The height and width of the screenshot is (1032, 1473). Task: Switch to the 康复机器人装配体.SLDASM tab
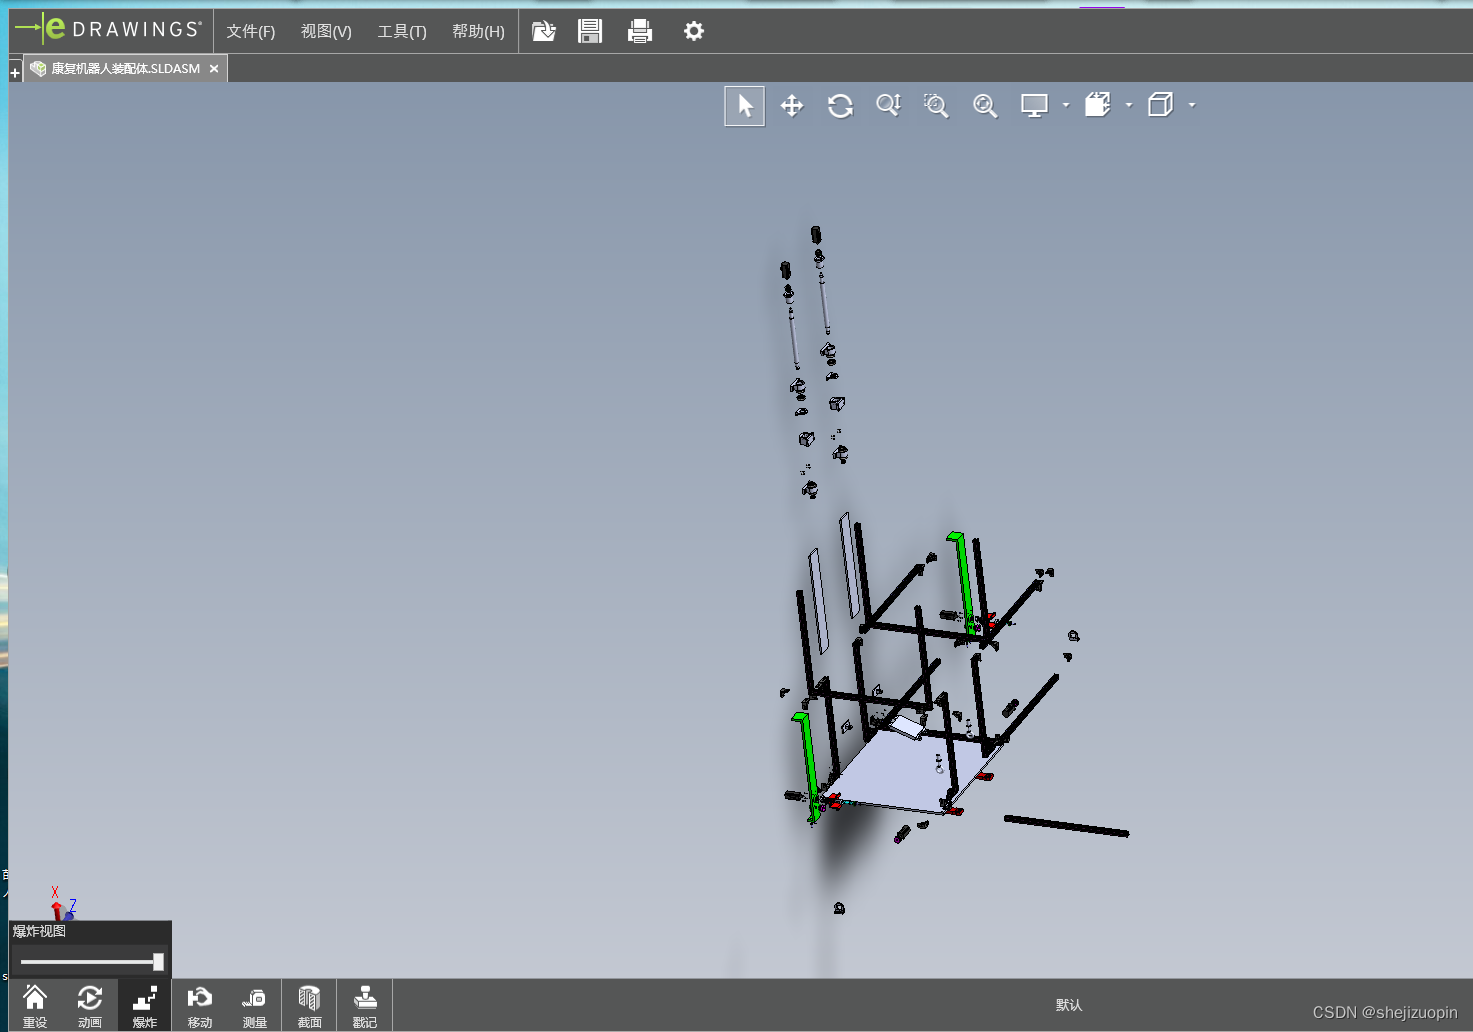tap(125, 69)
